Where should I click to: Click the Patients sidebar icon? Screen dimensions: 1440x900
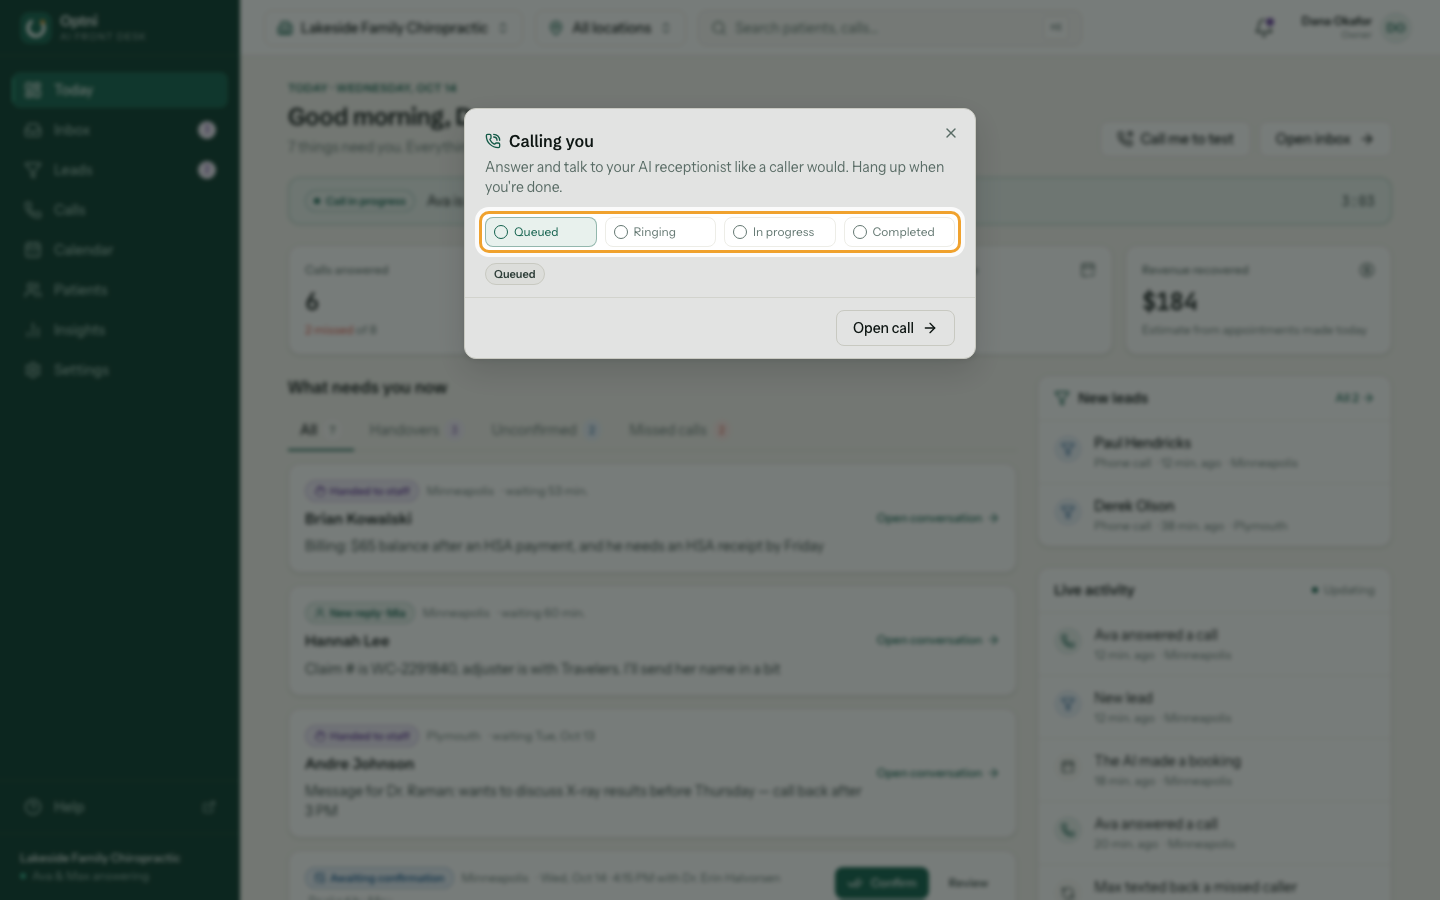[x=33, y=290]
